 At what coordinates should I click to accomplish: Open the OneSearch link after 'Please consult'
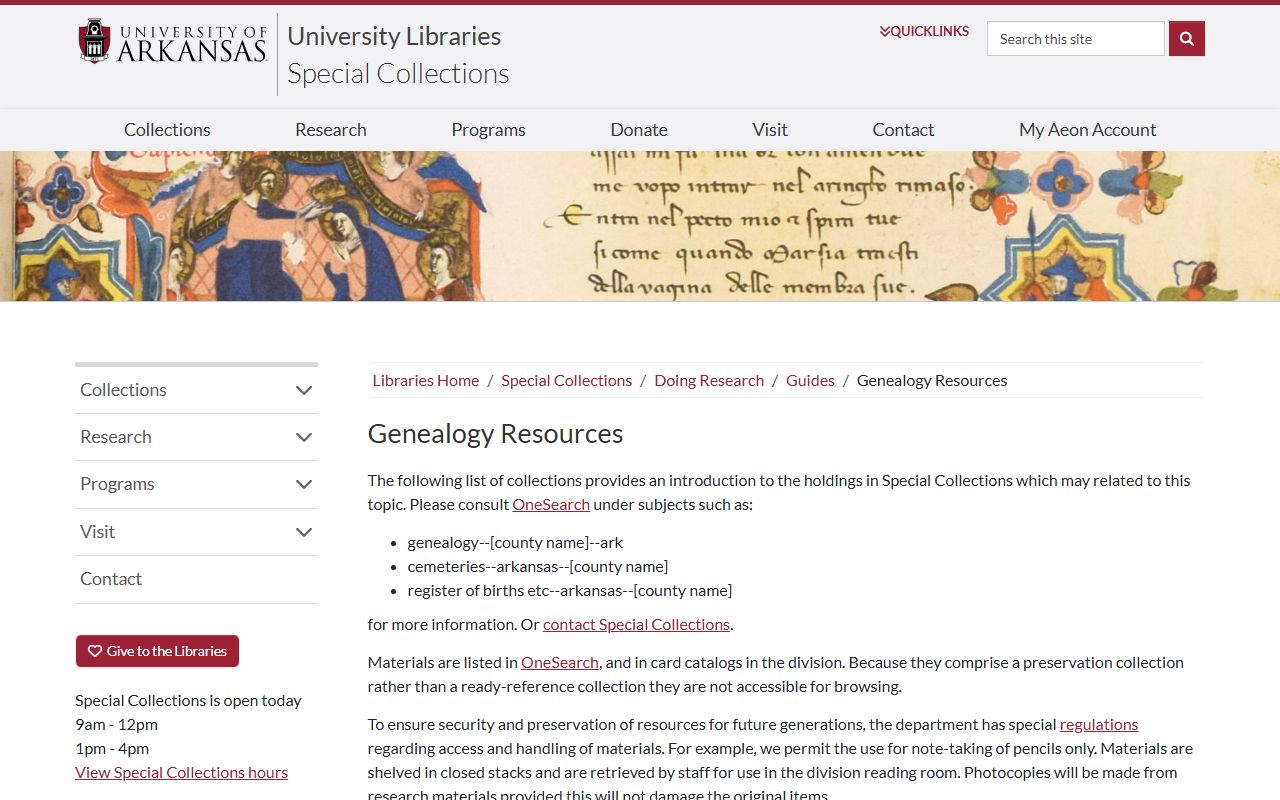click(551, 504)
